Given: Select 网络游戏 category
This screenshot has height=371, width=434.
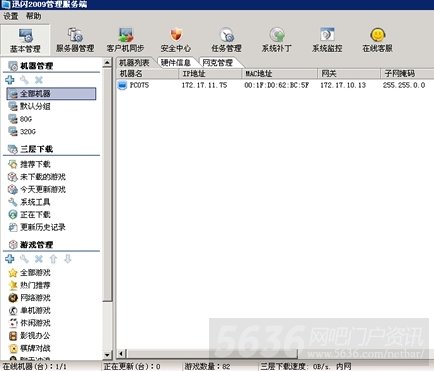Looking at the screenshot, I should 29,298.
